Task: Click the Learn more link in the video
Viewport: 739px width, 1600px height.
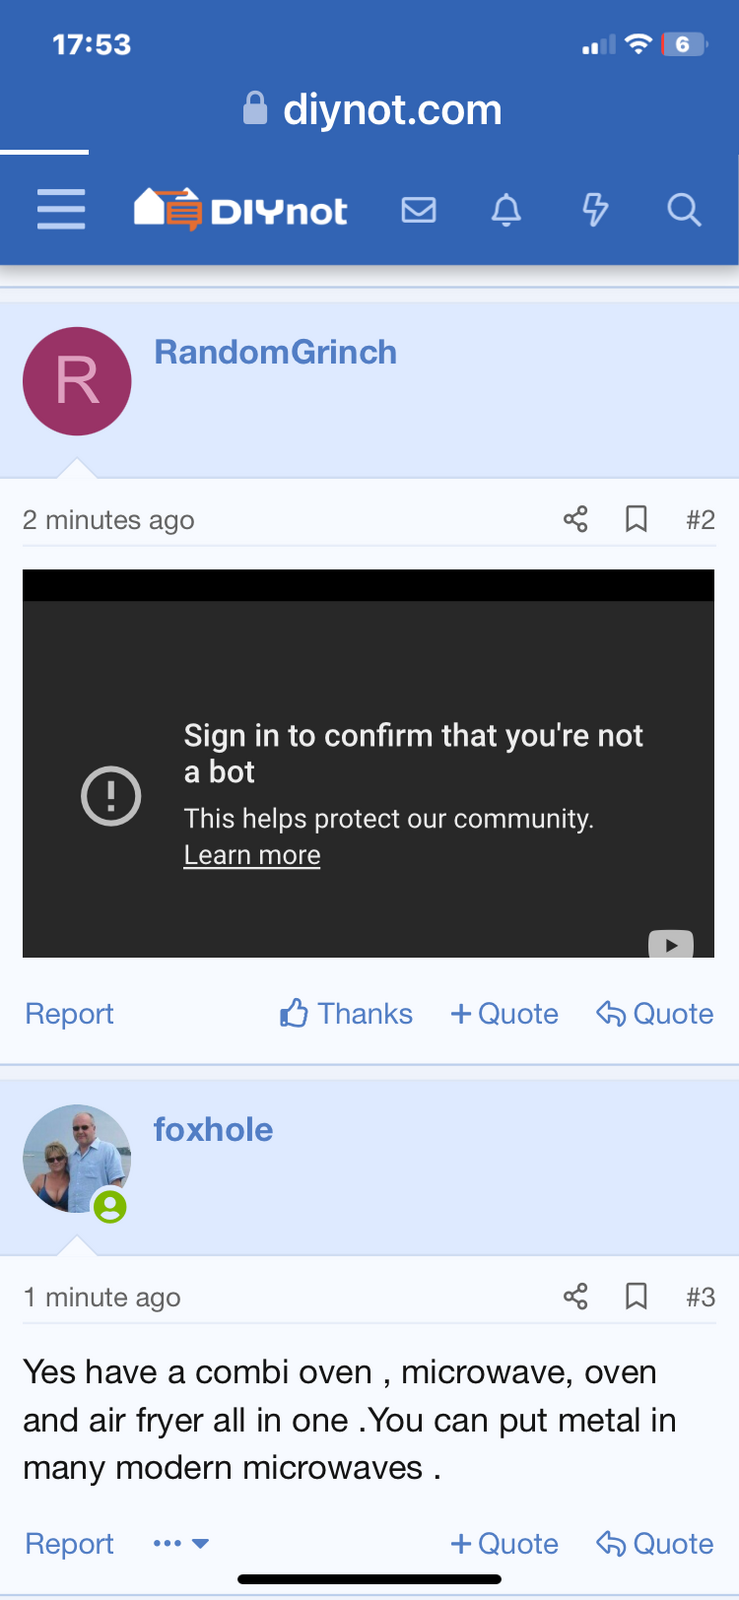Action: (252, 855)
